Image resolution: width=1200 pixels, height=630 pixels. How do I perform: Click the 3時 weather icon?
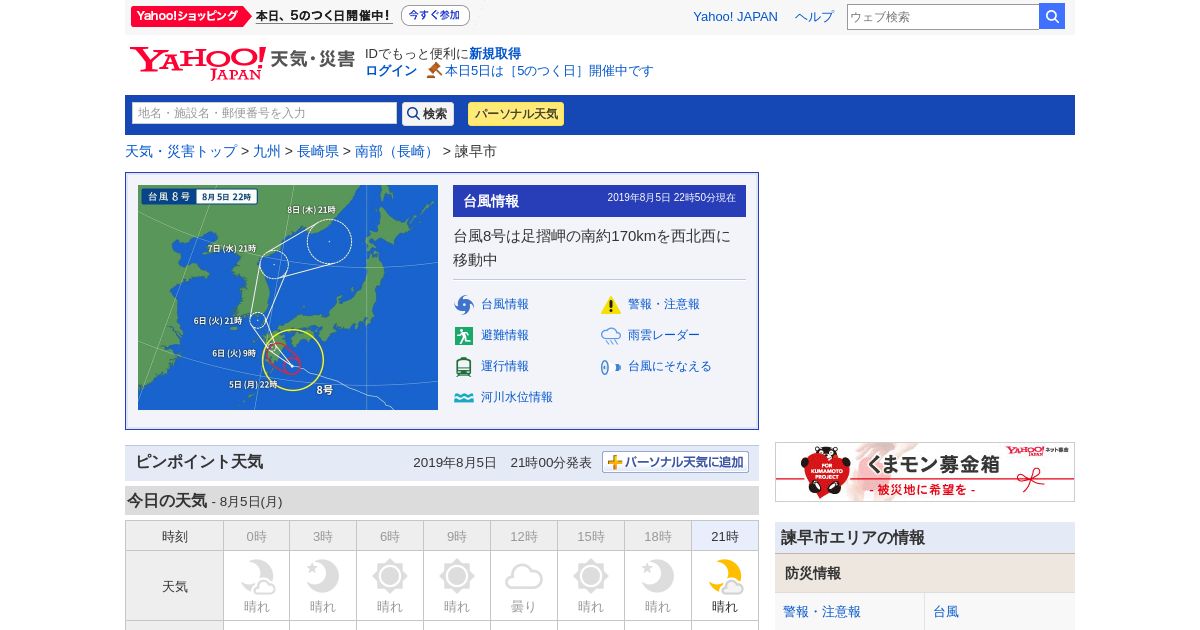[x=323, y=576]
